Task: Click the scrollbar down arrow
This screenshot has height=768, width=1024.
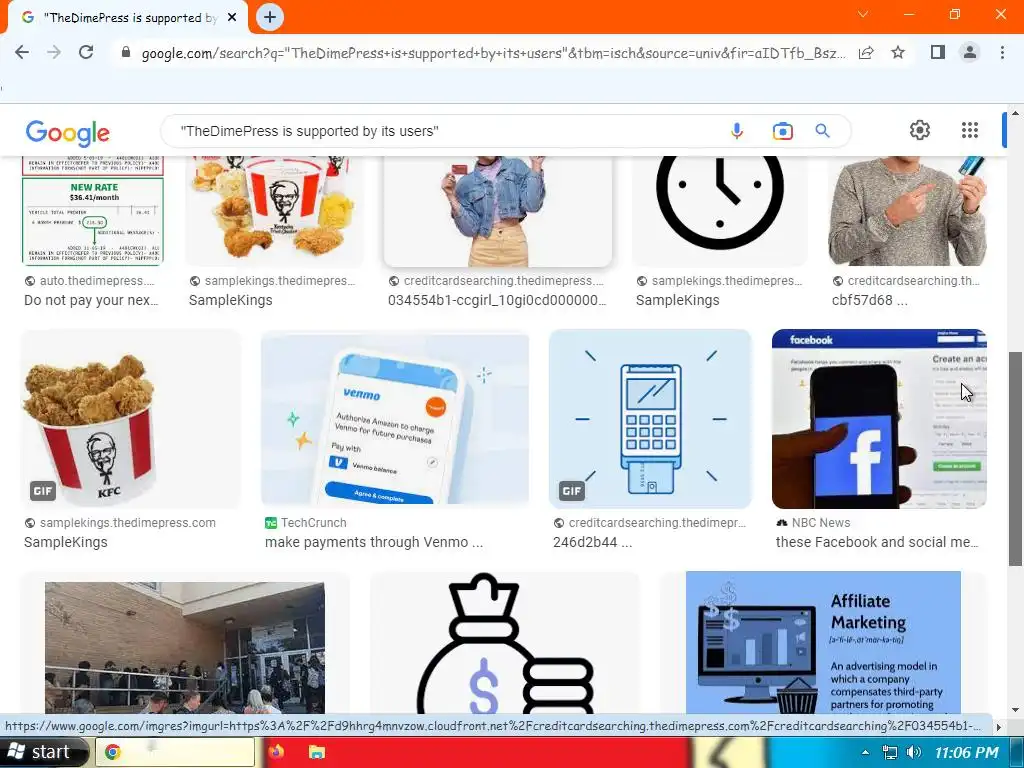Action: (1016, 709)
